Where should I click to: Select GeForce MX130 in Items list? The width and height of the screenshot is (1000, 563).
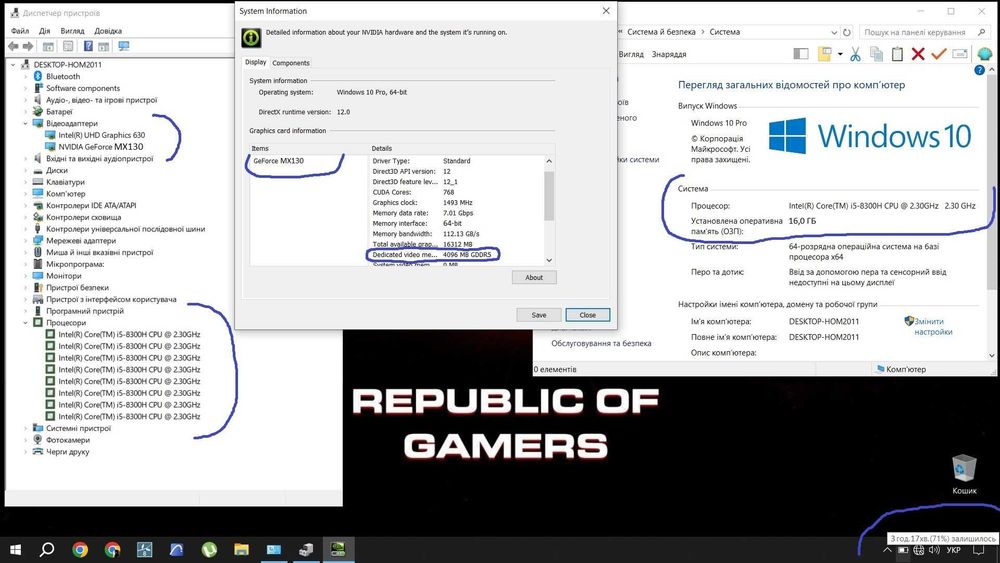click(x=279, y=161)
